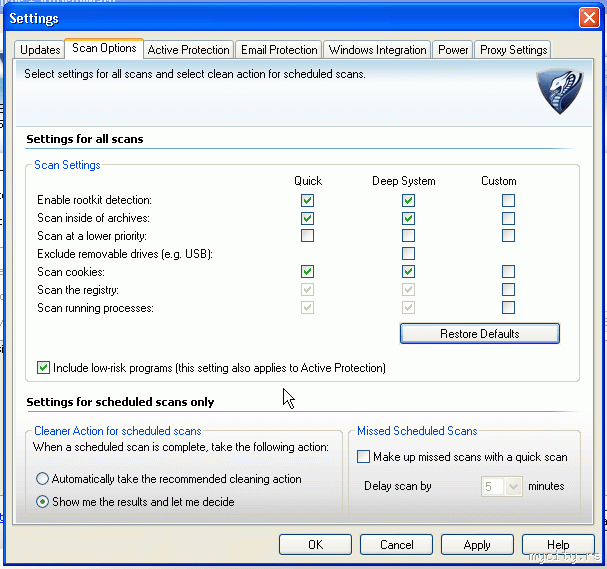Enable Make up missed scans option

tap(364, 457)
